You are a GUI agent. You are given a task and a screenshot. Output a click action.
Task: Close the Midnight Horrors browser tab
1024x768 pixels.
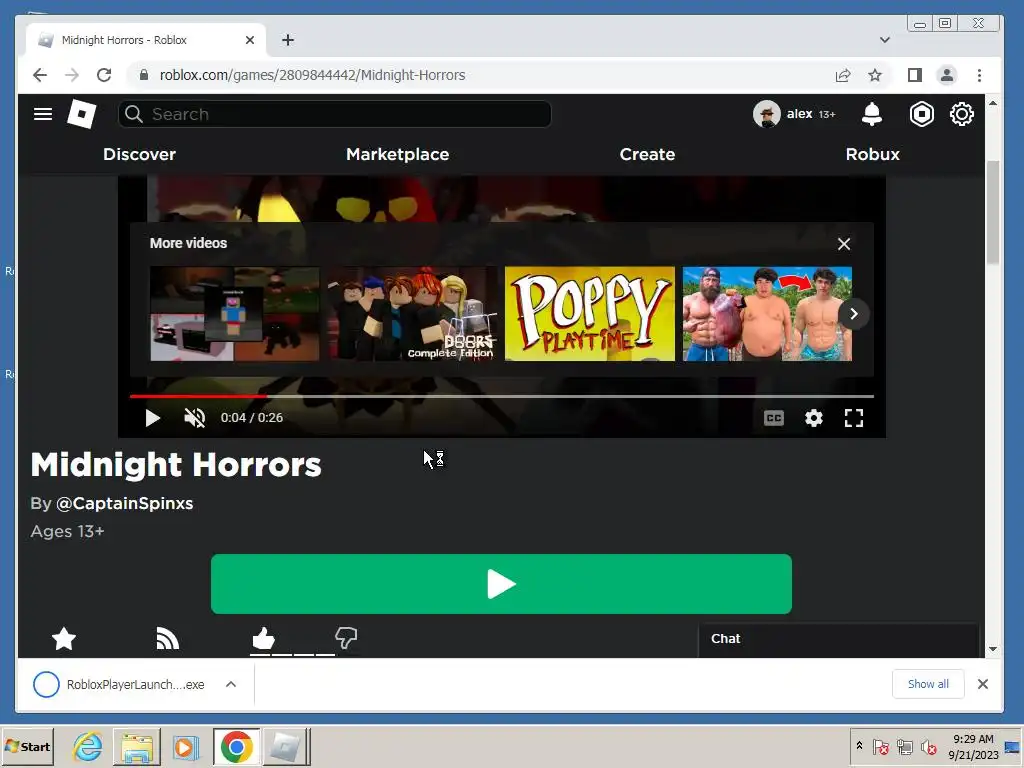click(x=249, y=40)
